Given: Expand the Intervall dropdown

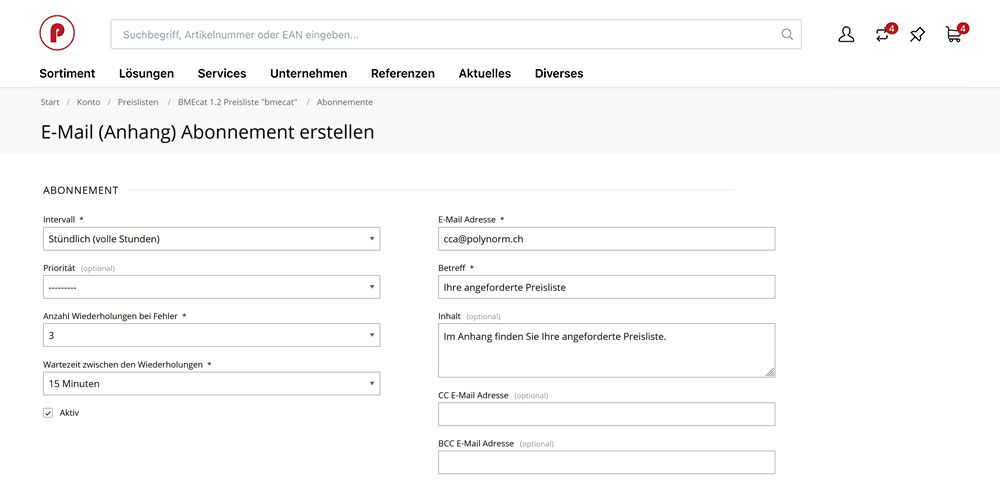Looking at the screenshot, I should pos(211,239).
